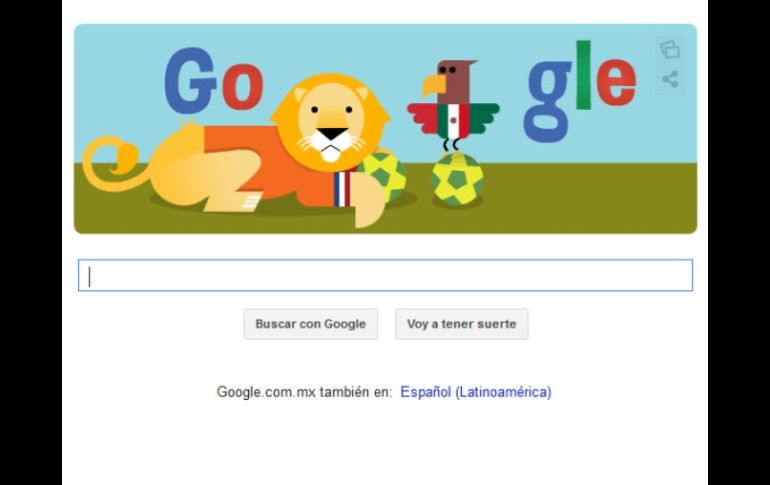Click the eagle's yellow beak

click(433, 84)
